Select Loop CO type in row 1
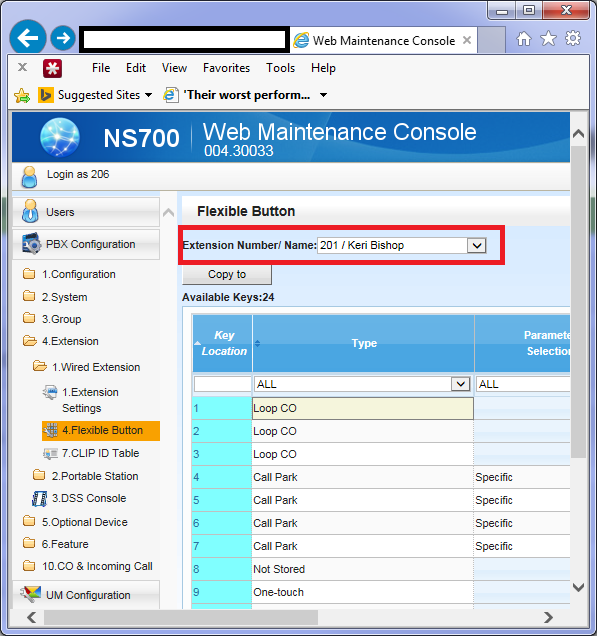The width and height of the screenshot is (597, 636). pos(363,408)
